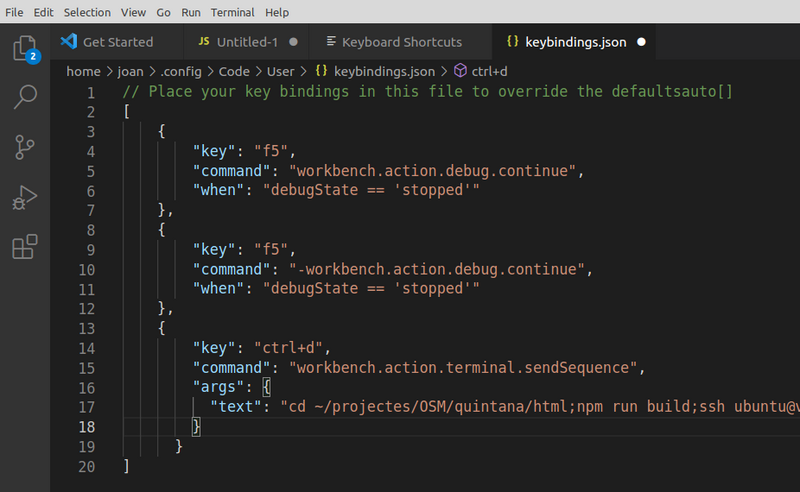Switch to the Get Started tab
This screenshot has width=800, height=492.
tap(117, 42)
